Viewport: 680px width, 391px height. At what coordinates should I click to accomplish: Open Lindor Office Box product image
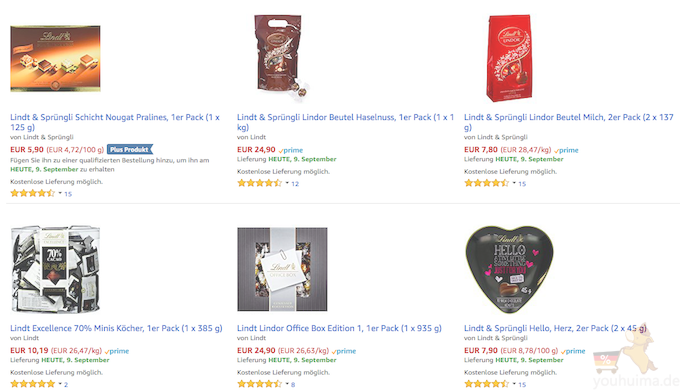[x=282, y=269]
